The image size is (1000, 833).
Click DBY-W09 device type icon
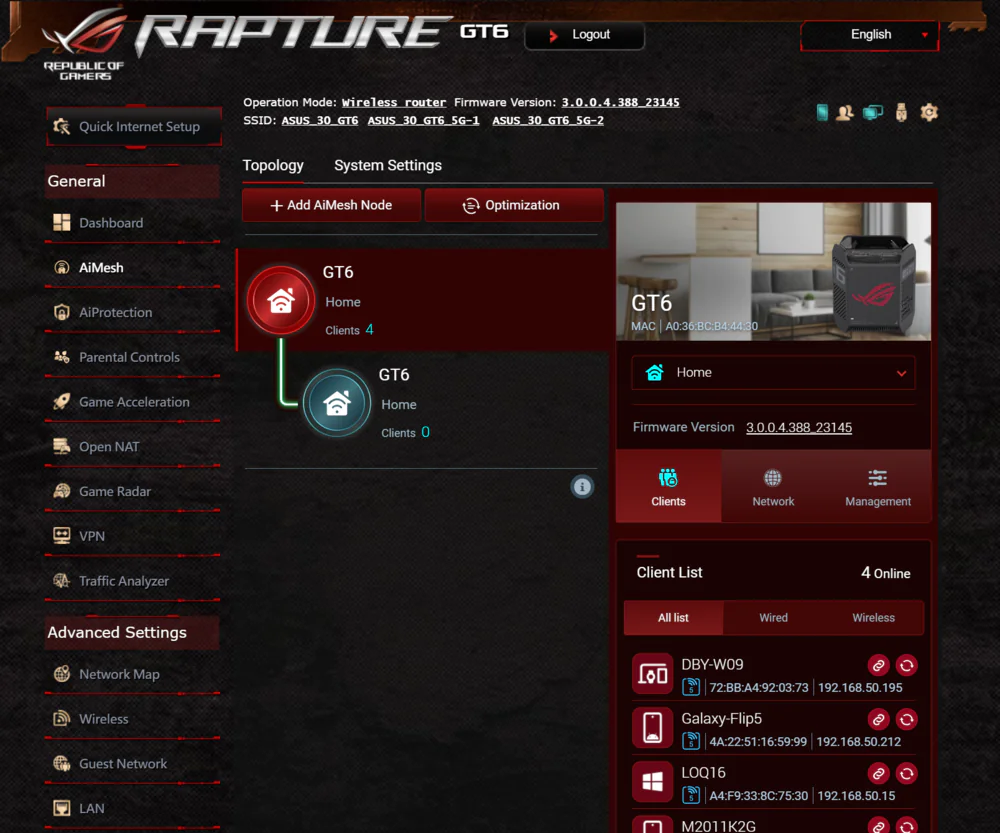[x=652, y=674]
